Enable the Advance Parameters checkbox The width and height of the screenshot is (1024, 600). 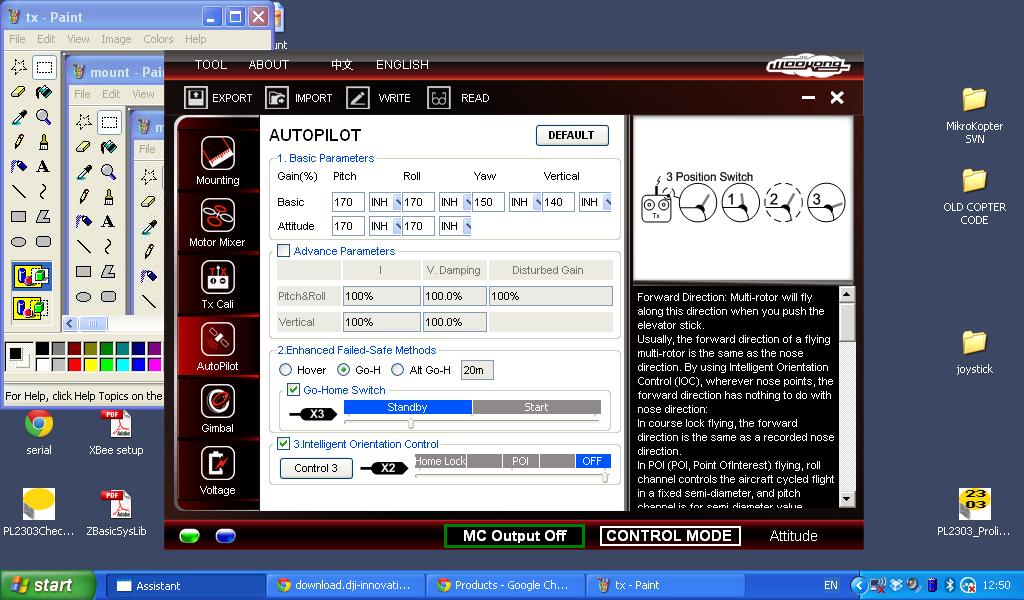[x=284, y=251]
